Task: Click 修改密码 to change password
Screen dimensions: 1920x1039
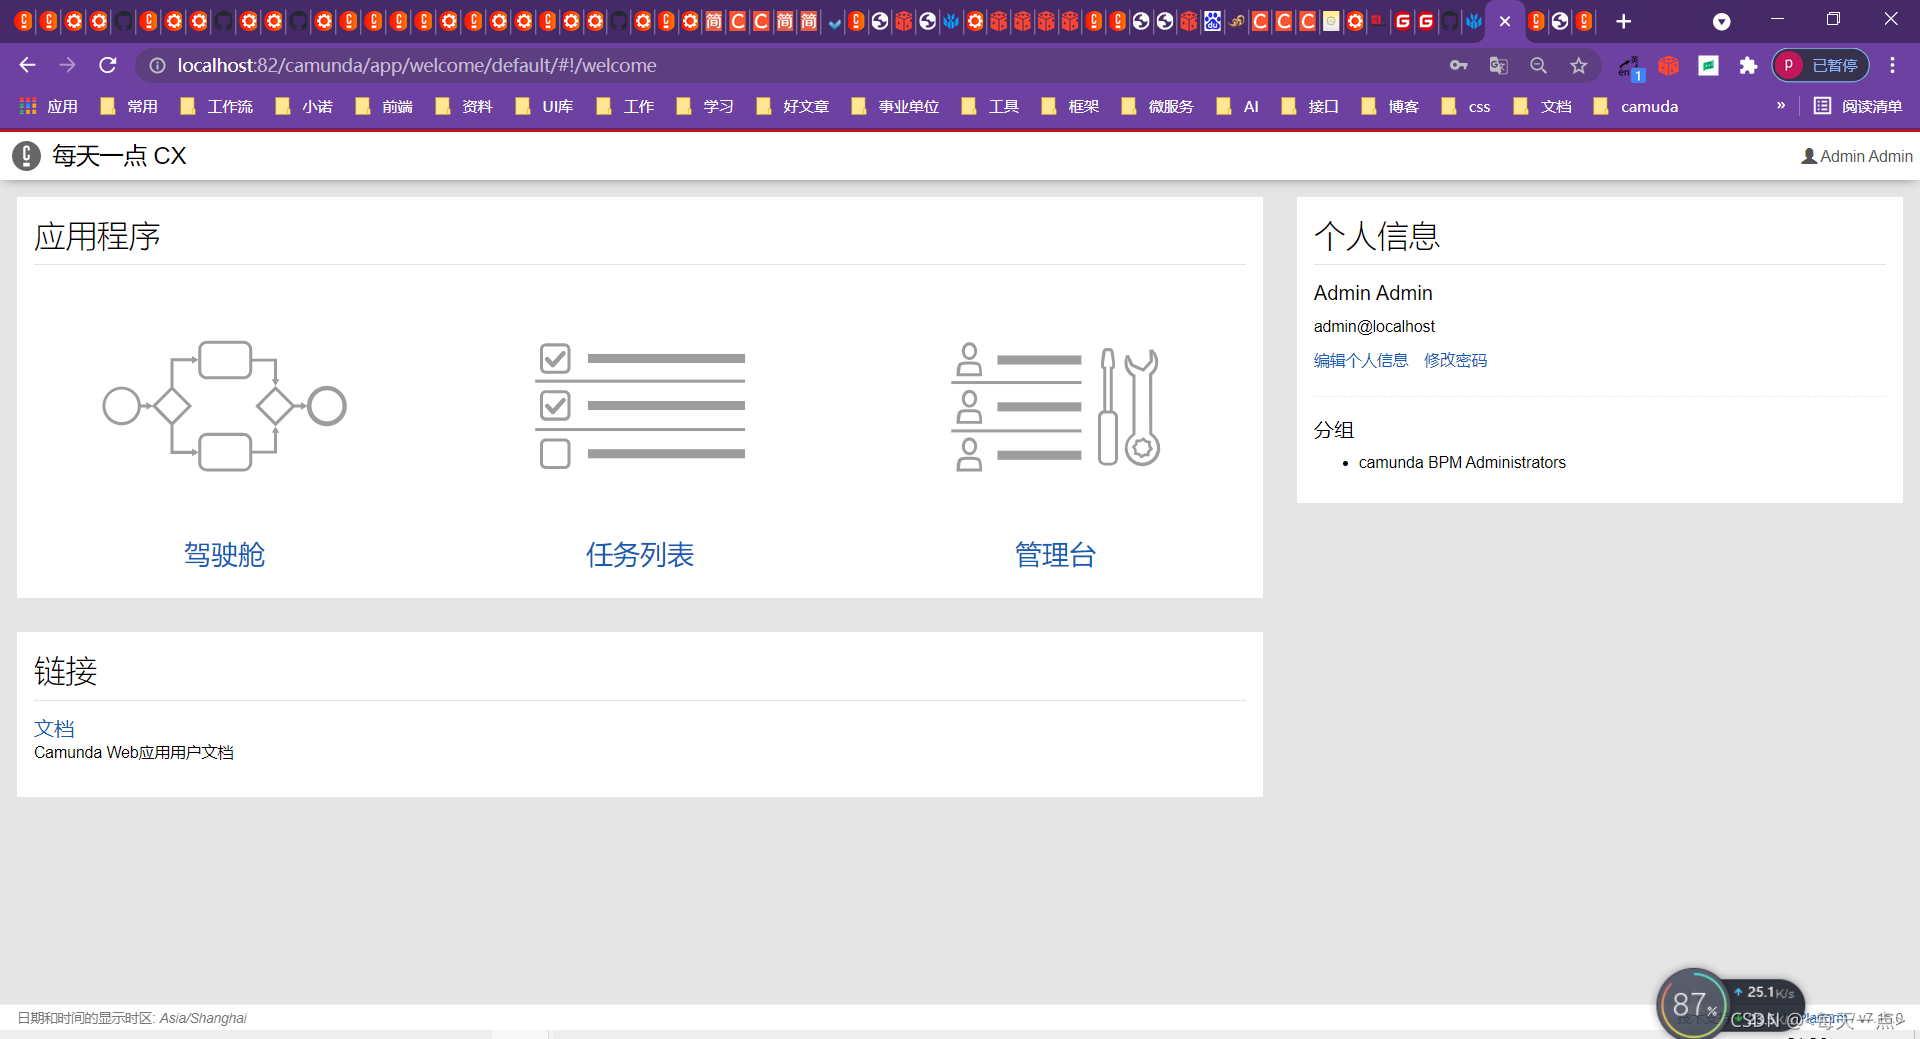Action: [1456, 360]
